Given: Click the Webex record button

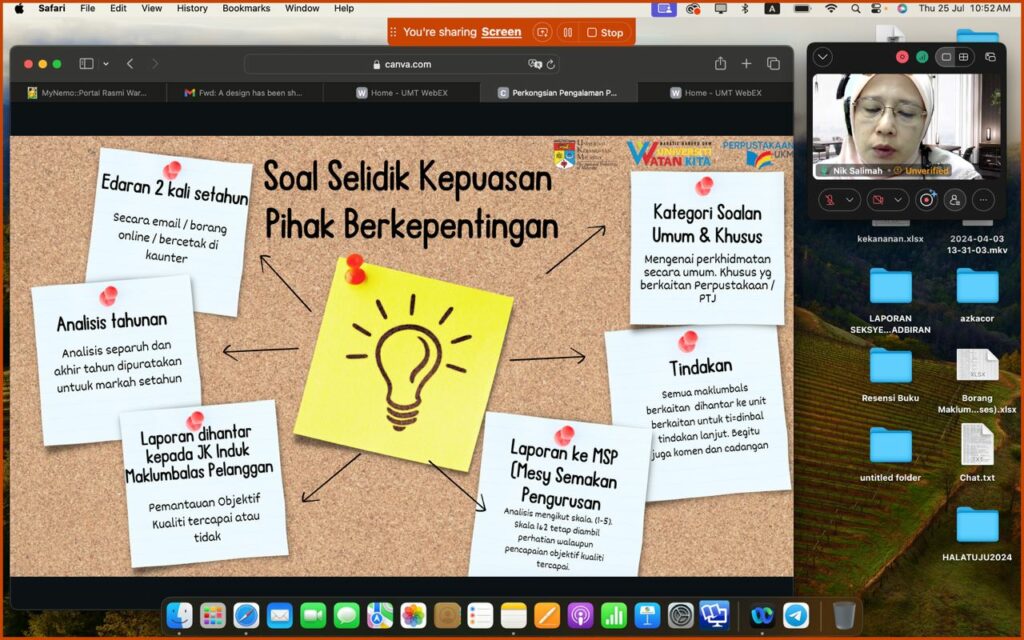Looking at the screenshot, I should tap(927, 200).
